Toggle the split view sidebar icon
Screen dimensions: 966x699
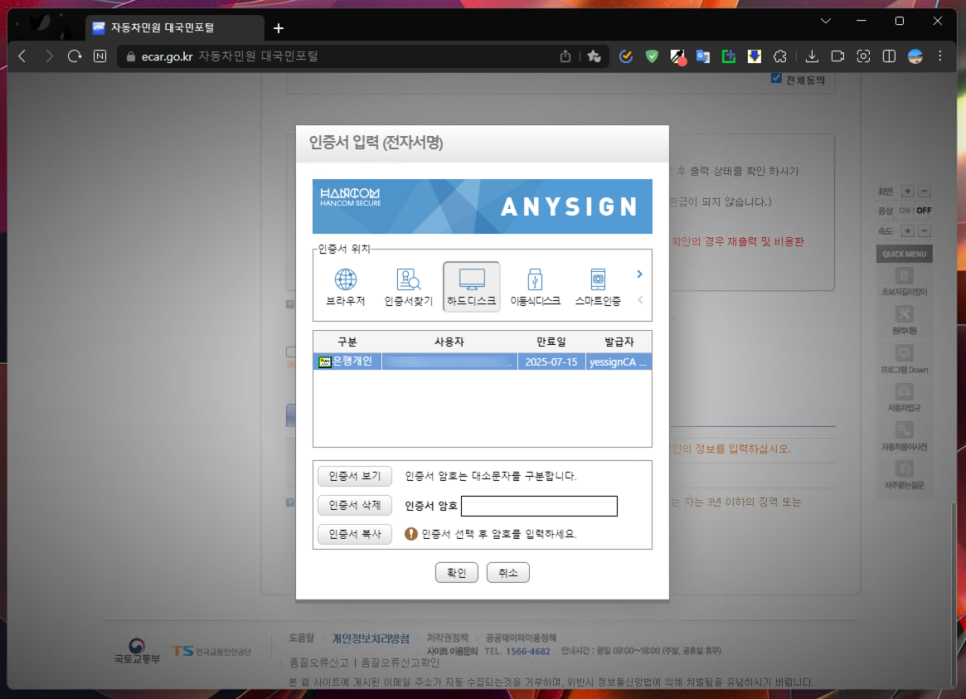889,57
